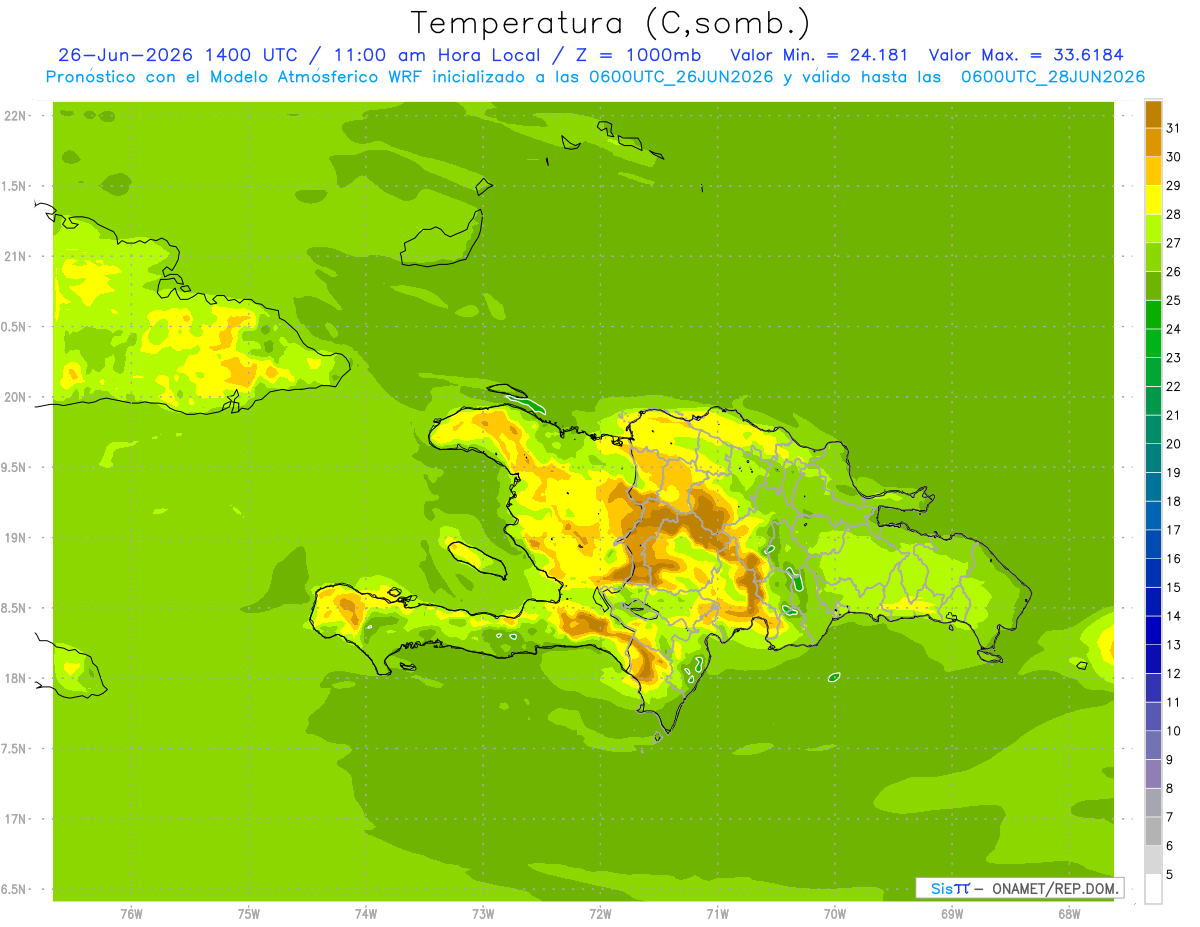Click the "24" label in the color scale
1200x927 pixels.
click(x=1173, y=329)
